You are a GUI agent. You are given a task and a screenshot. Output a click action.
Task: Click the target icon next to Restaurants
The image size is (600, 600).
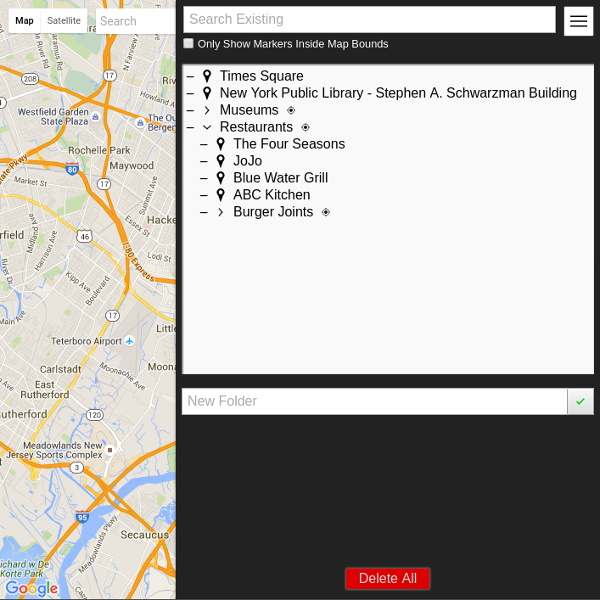tap(305, 127)
